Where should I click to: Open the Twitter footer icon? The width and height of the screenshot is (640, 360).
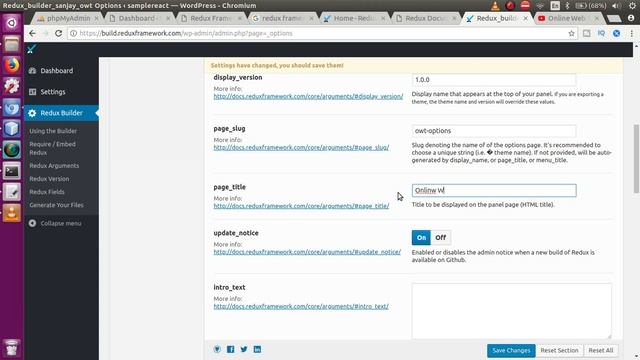(244, 349)
